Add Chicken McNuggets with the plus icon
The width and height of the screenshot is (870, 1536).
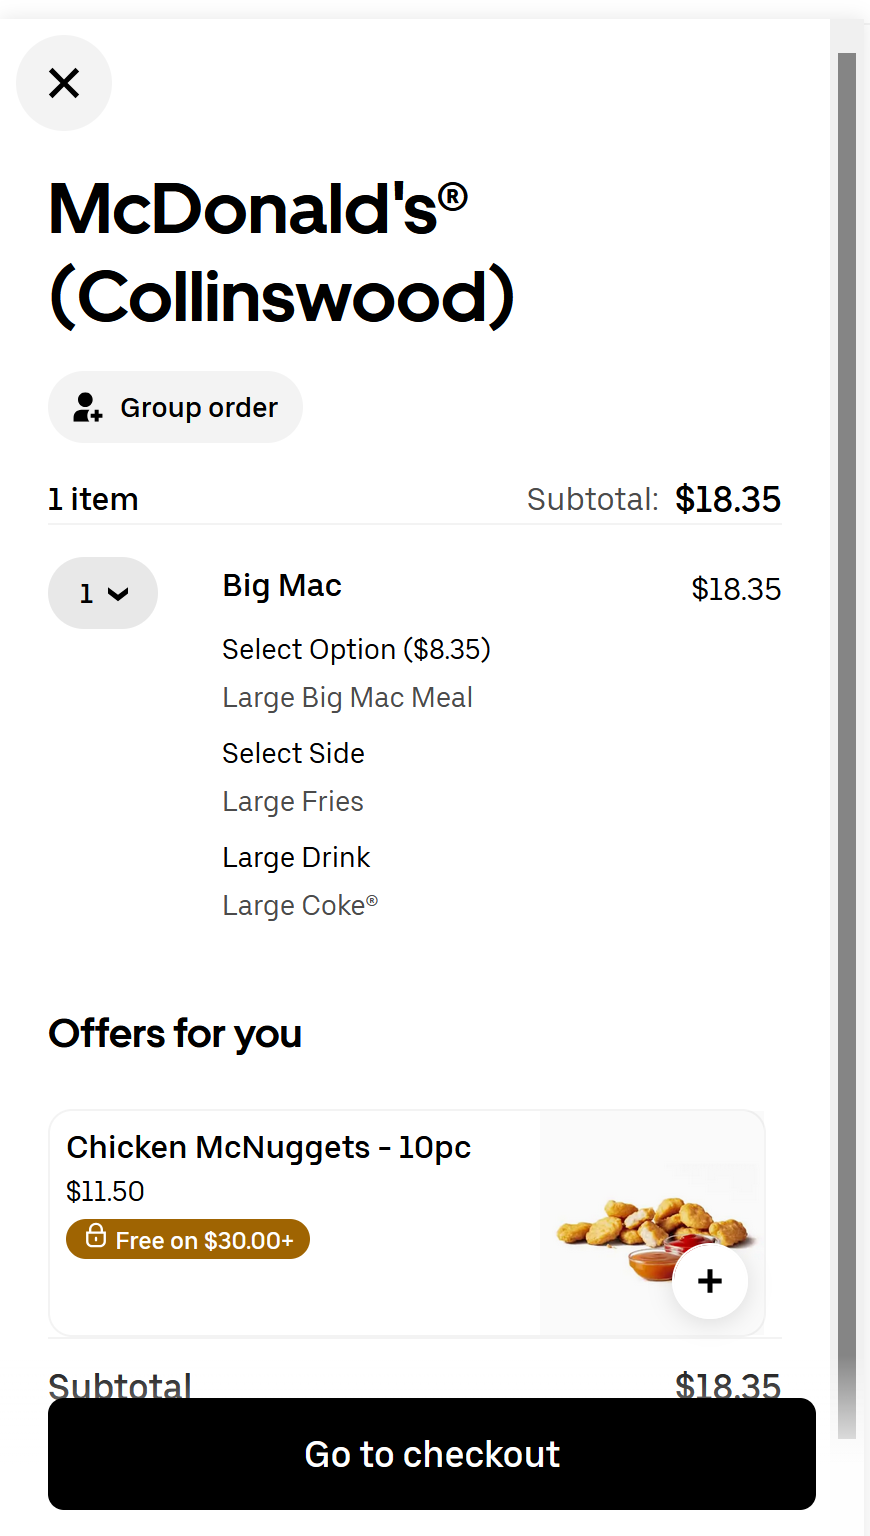click(709, 1281)
